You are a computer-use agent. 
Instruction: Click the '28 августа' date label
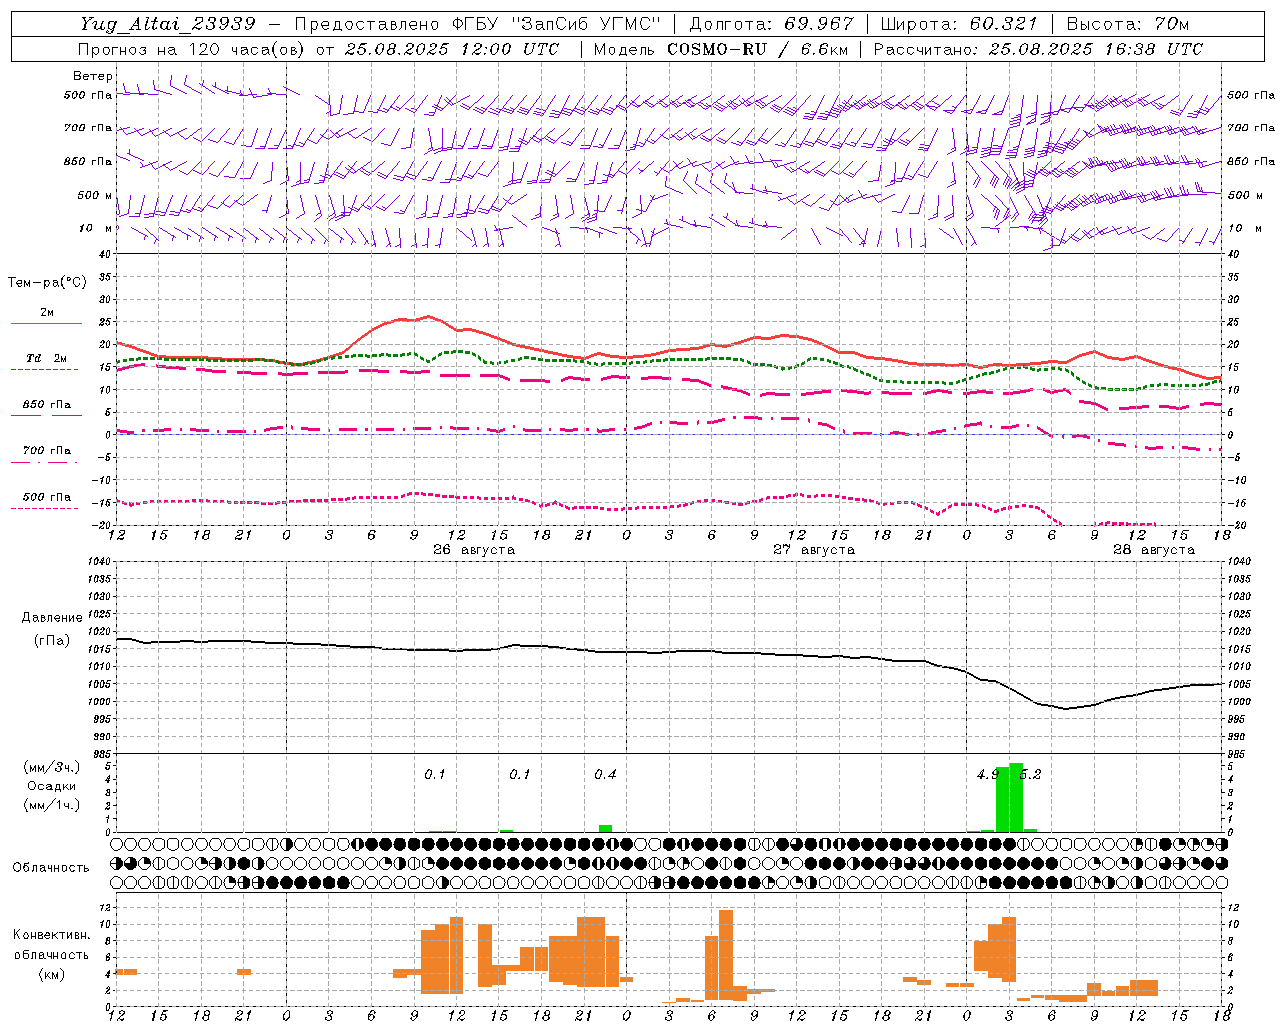(x=1154, y=550)
